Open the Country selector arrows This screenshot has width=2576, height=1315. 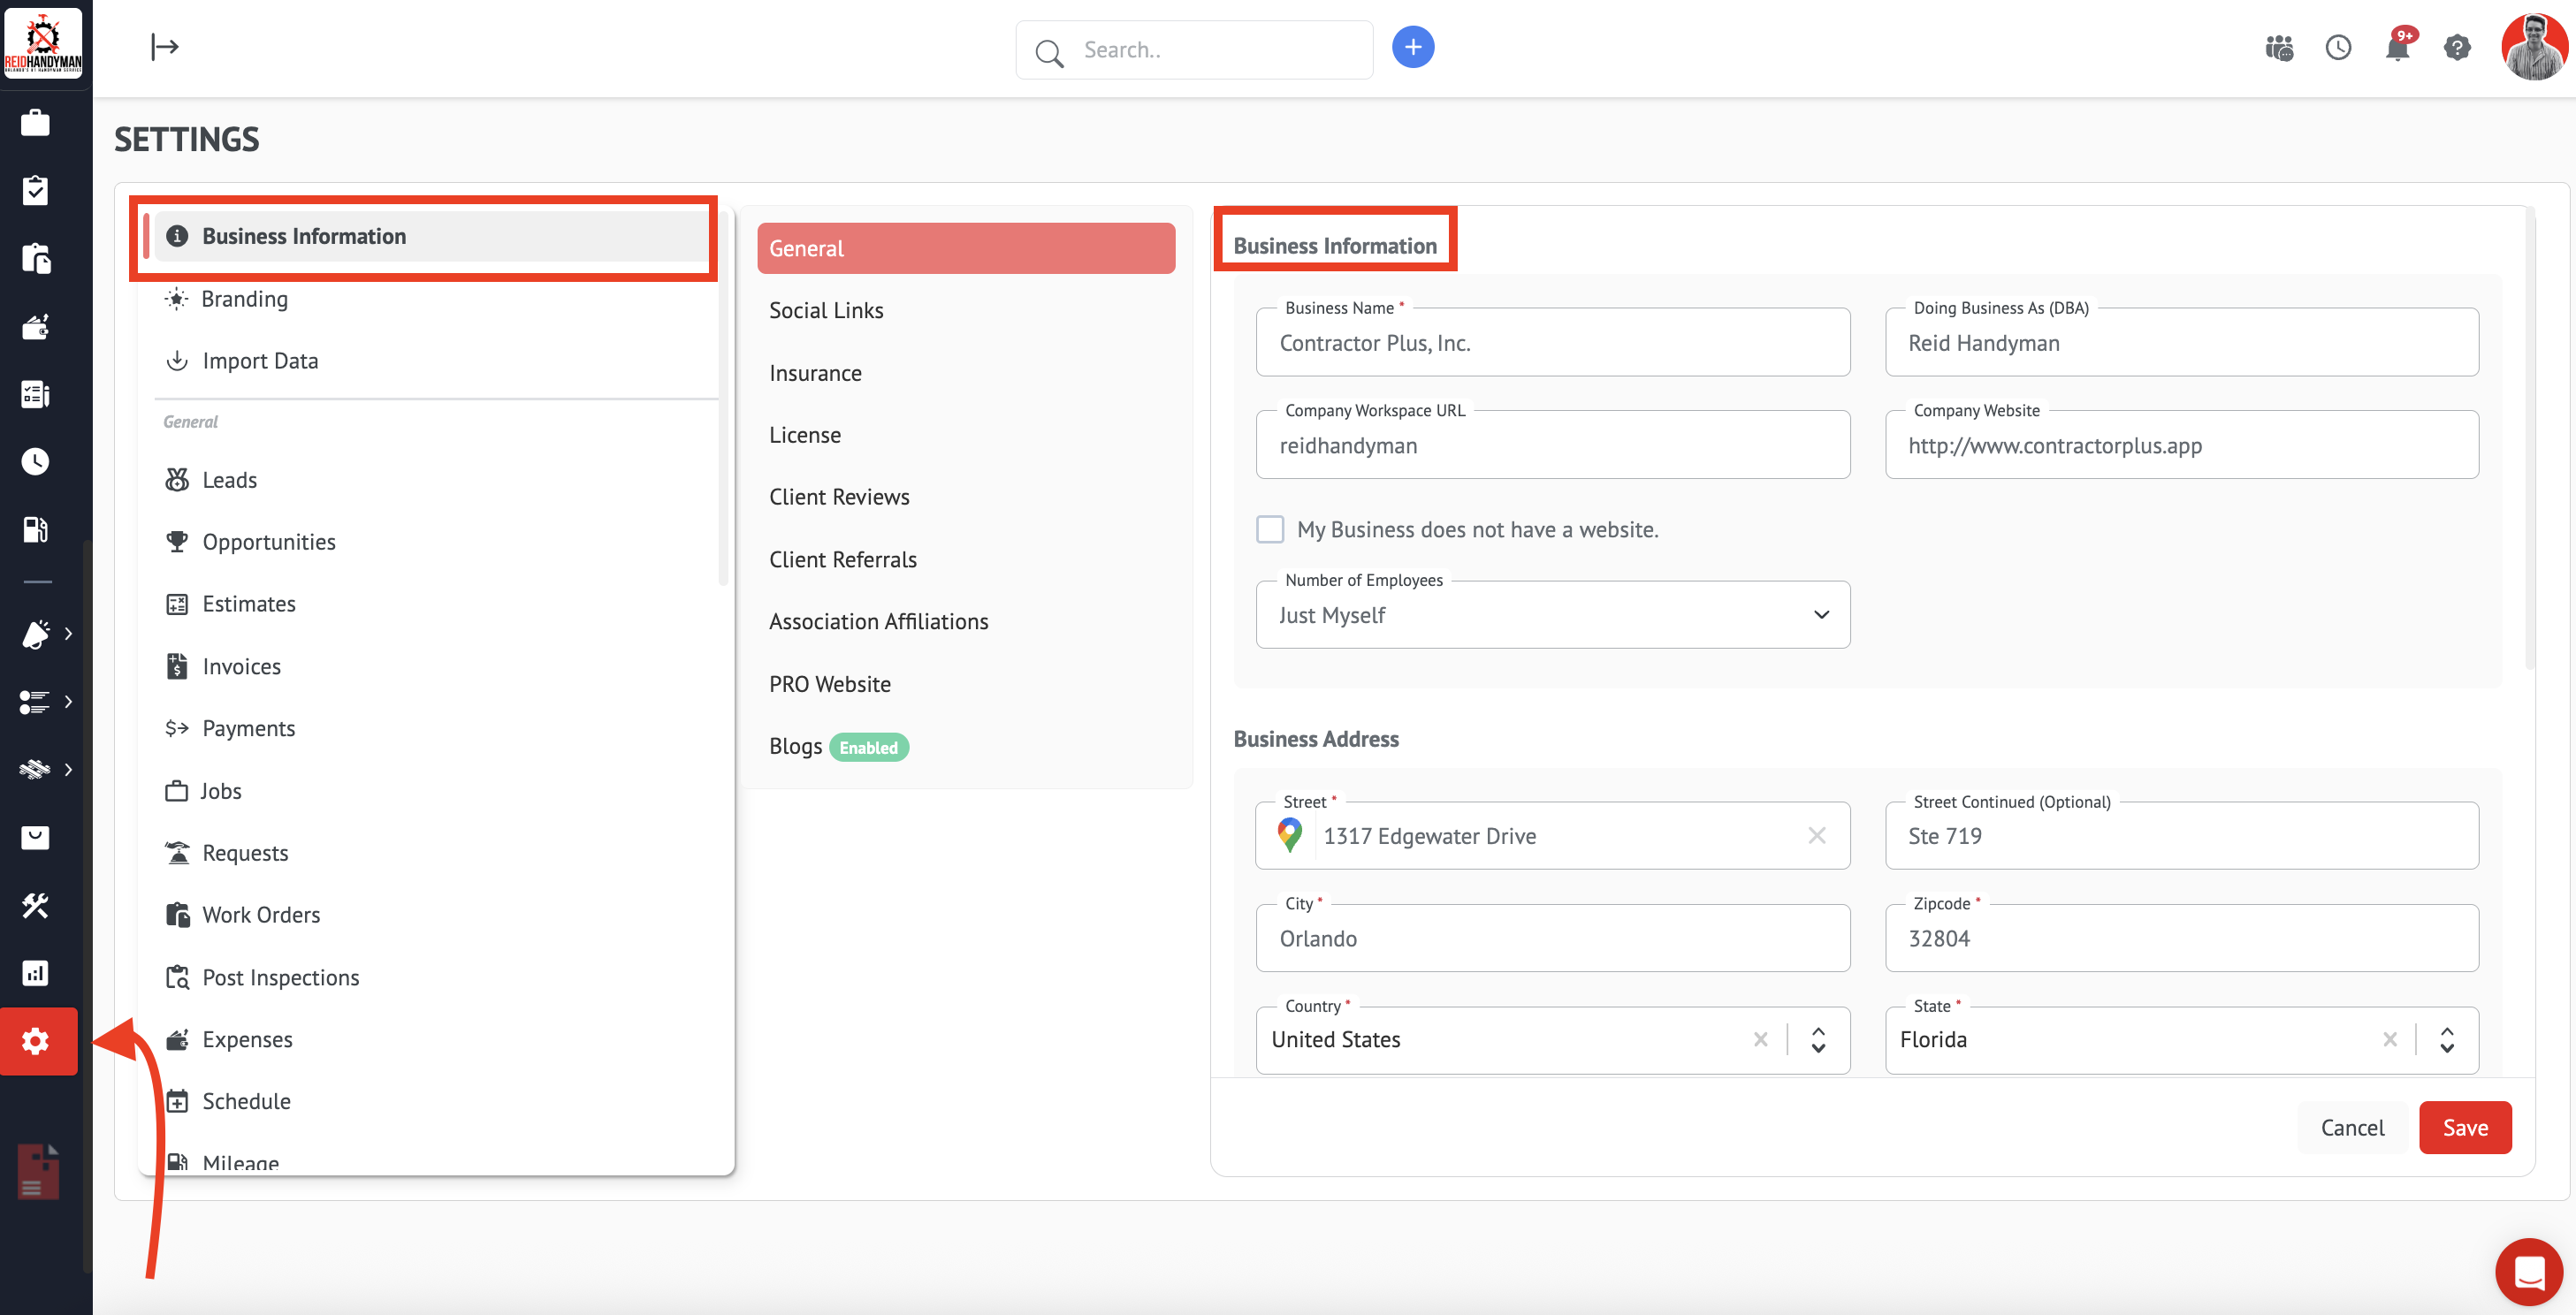tap(1818, 1040)
